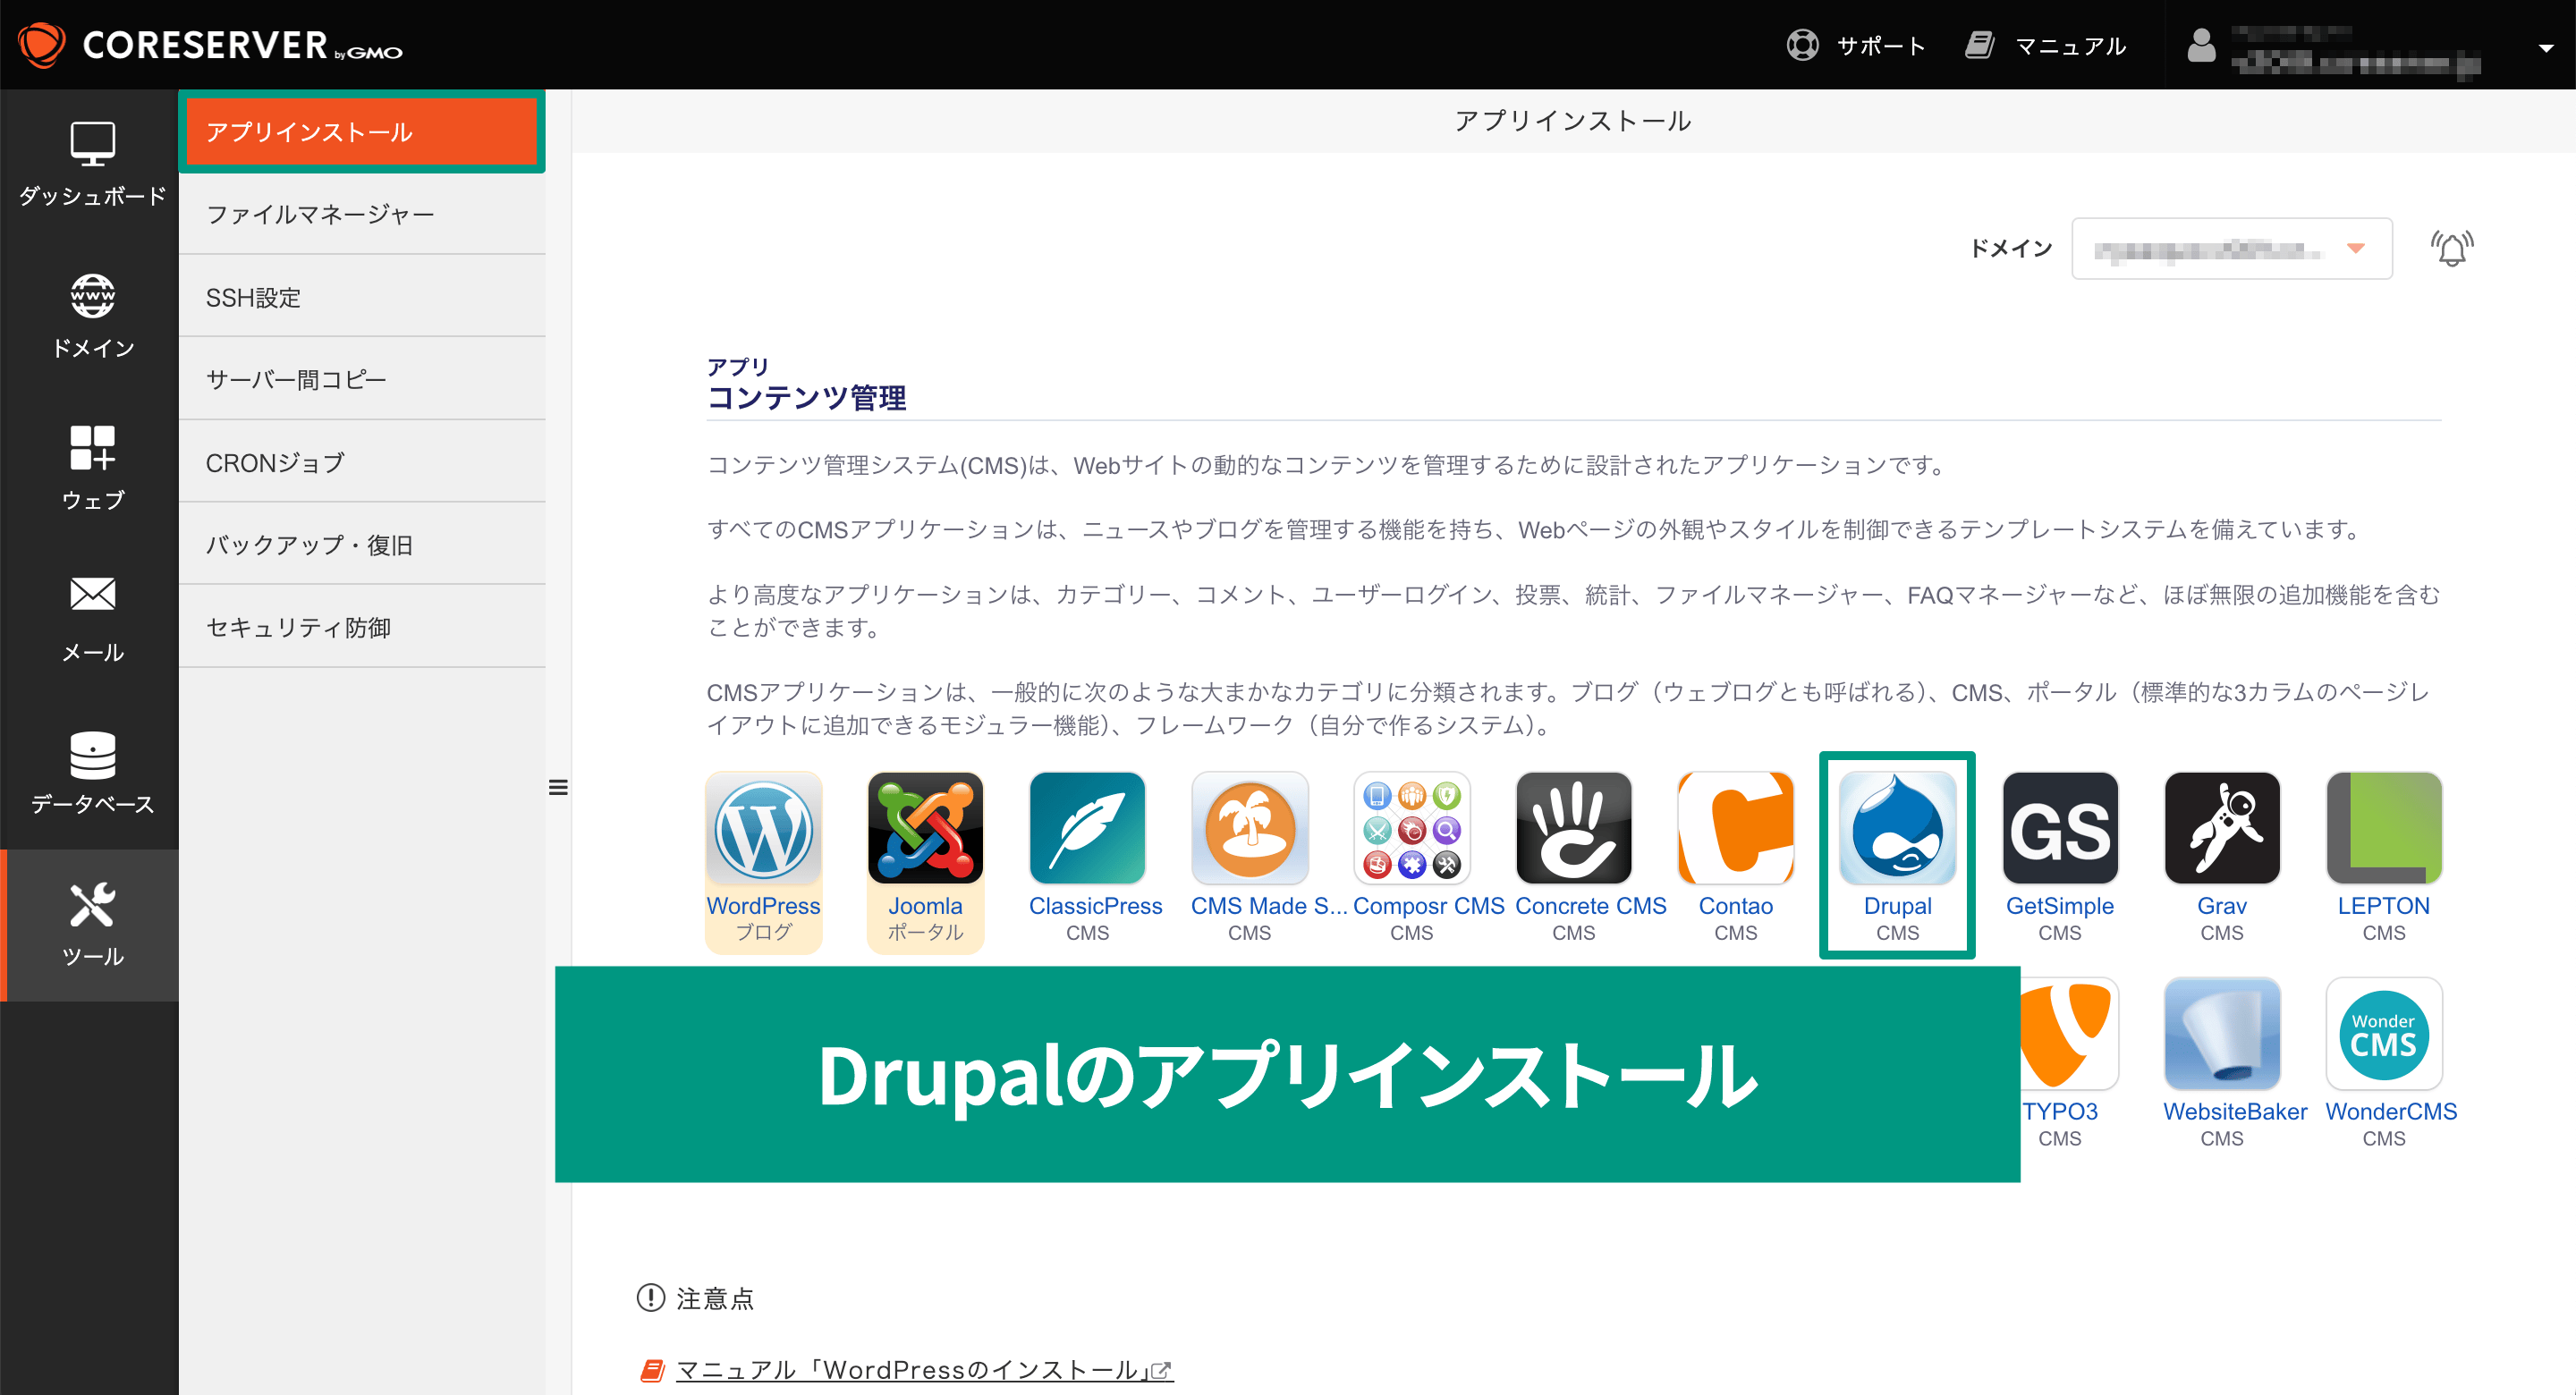Choose the Composr CMS app icon
The width and height of the screenshot is (2576, 1395).
point(1412,828)
